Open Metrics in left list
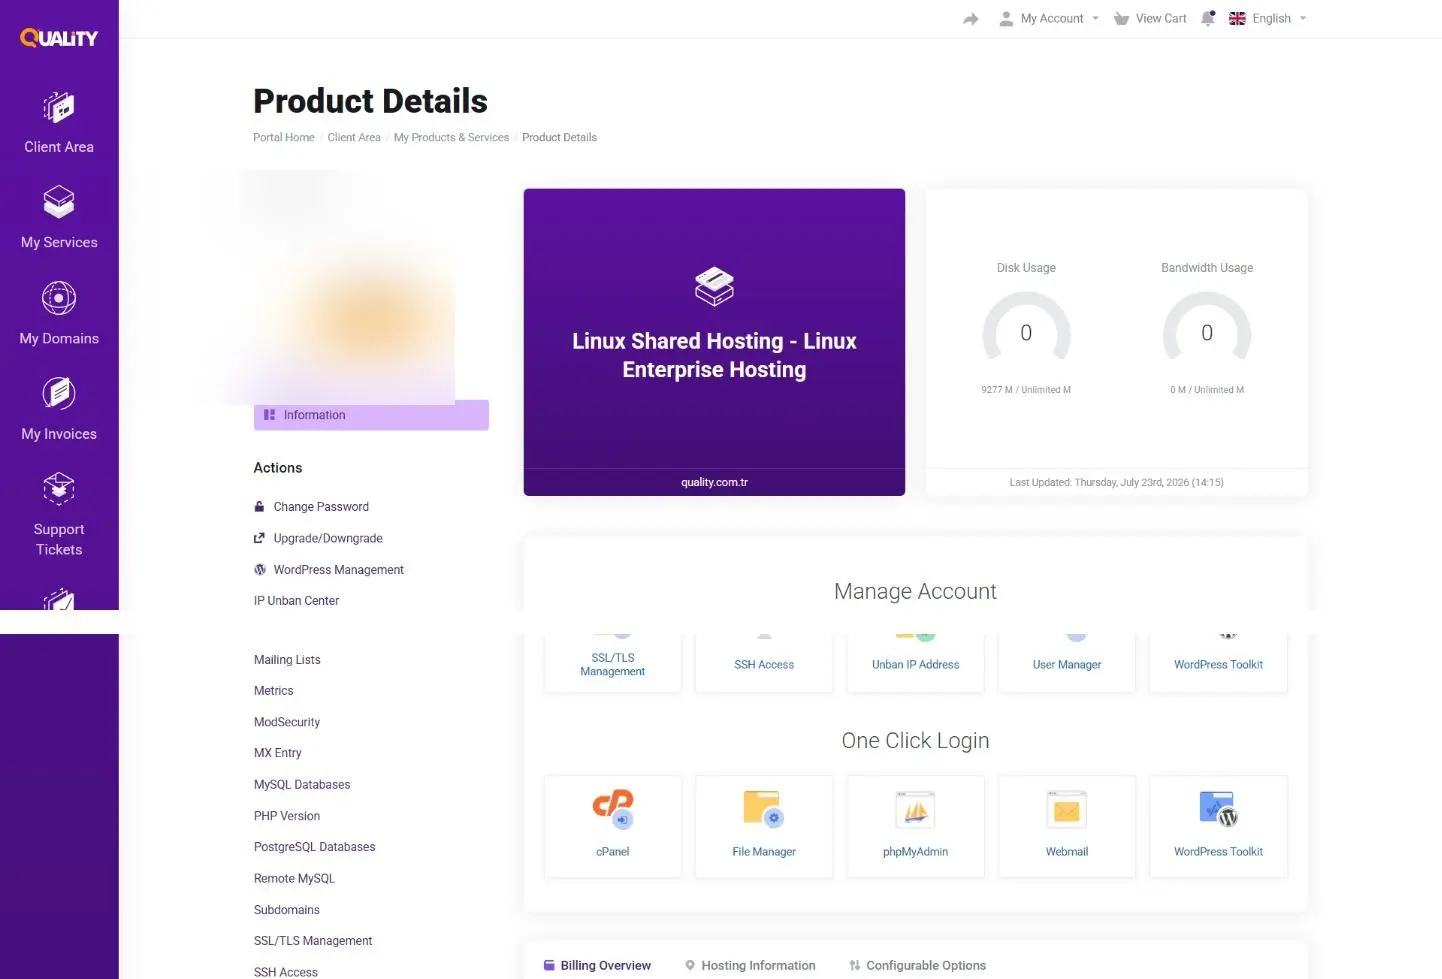 (x=274, y=691)
